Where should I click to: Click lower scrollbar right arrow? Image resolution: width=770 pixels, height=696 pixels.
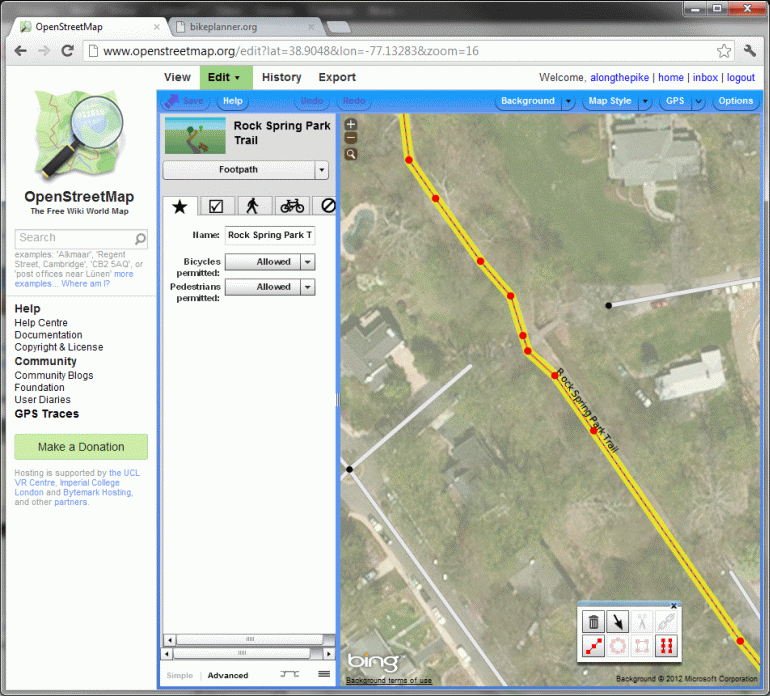(329, 654)
